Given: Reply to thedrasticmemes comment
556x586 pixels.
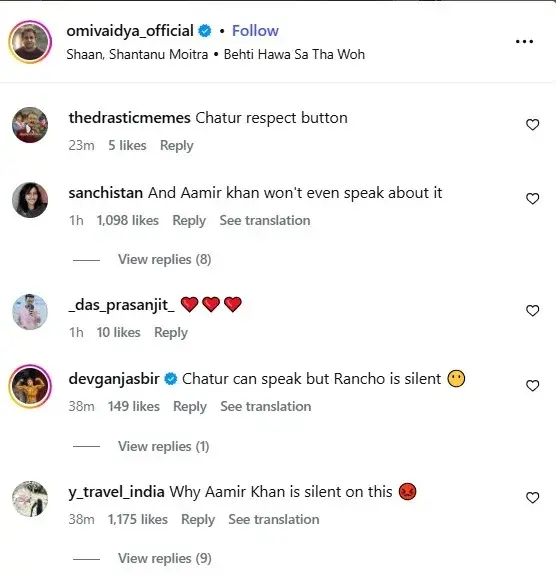Looking at the screenshot, I should (177, 145).
